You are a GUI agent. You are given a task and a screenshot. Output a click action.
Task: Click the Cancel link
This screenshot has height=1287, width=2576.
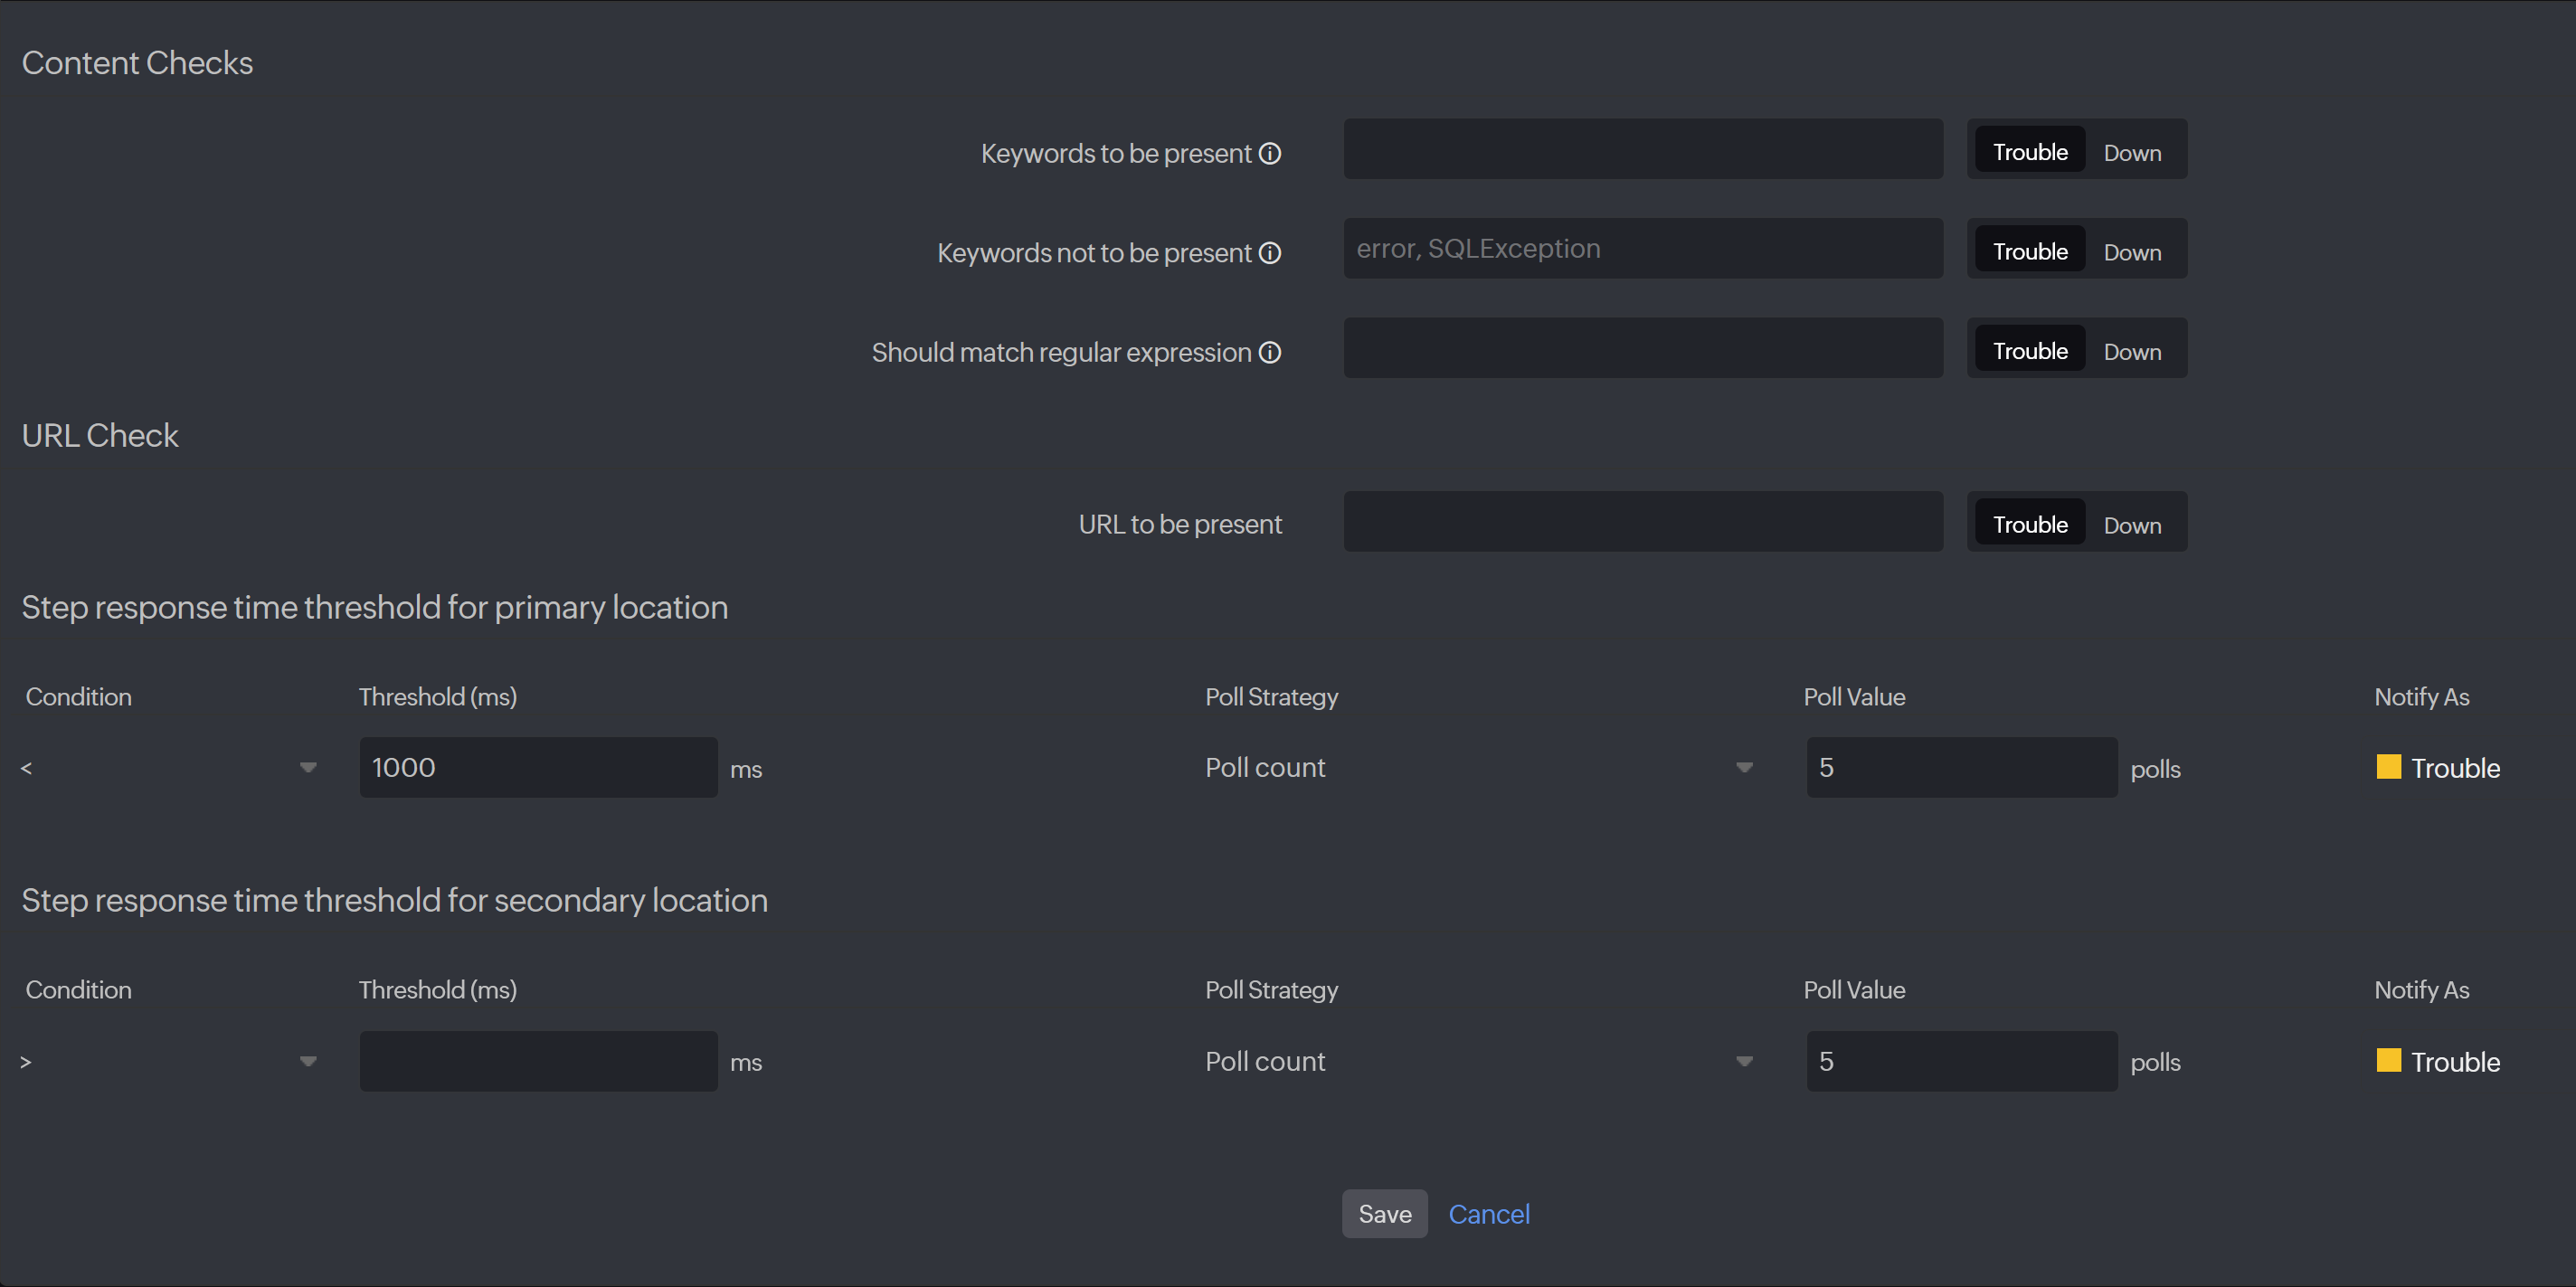click(1488, 1214)
